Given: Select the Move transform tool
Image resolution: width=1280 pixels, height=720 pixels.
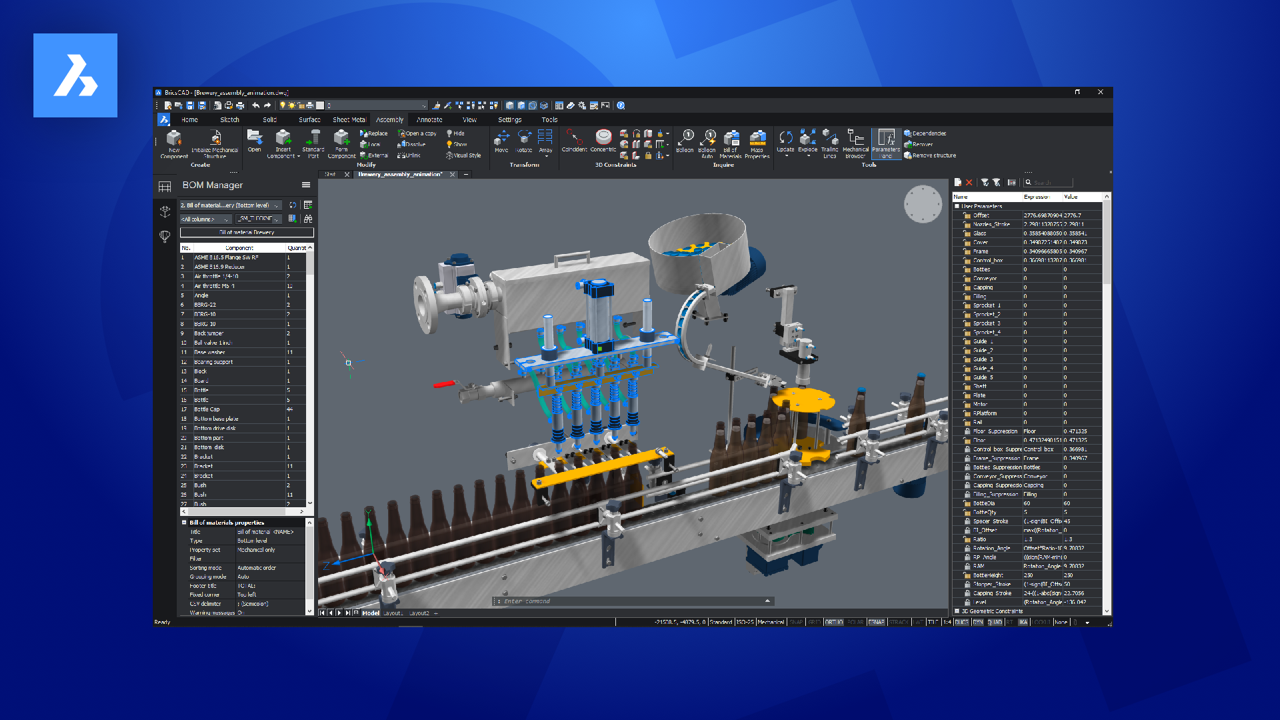Looking at the screenshot, I should point(502,141).
